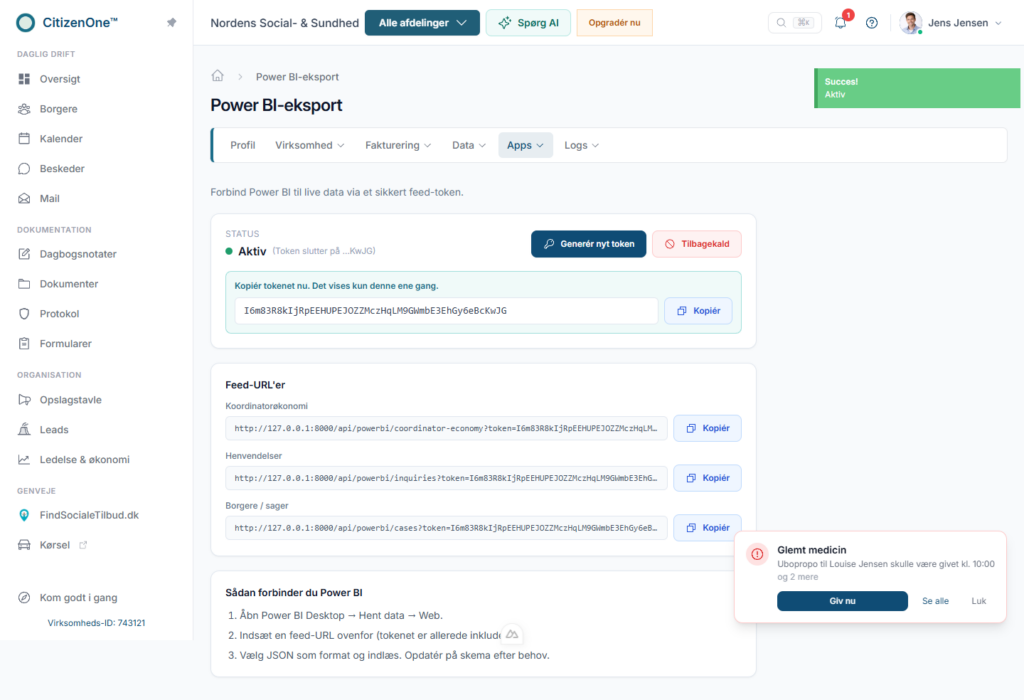Click Se alle in the notification
The image size is (1024, 700).
tap(935, 601)
